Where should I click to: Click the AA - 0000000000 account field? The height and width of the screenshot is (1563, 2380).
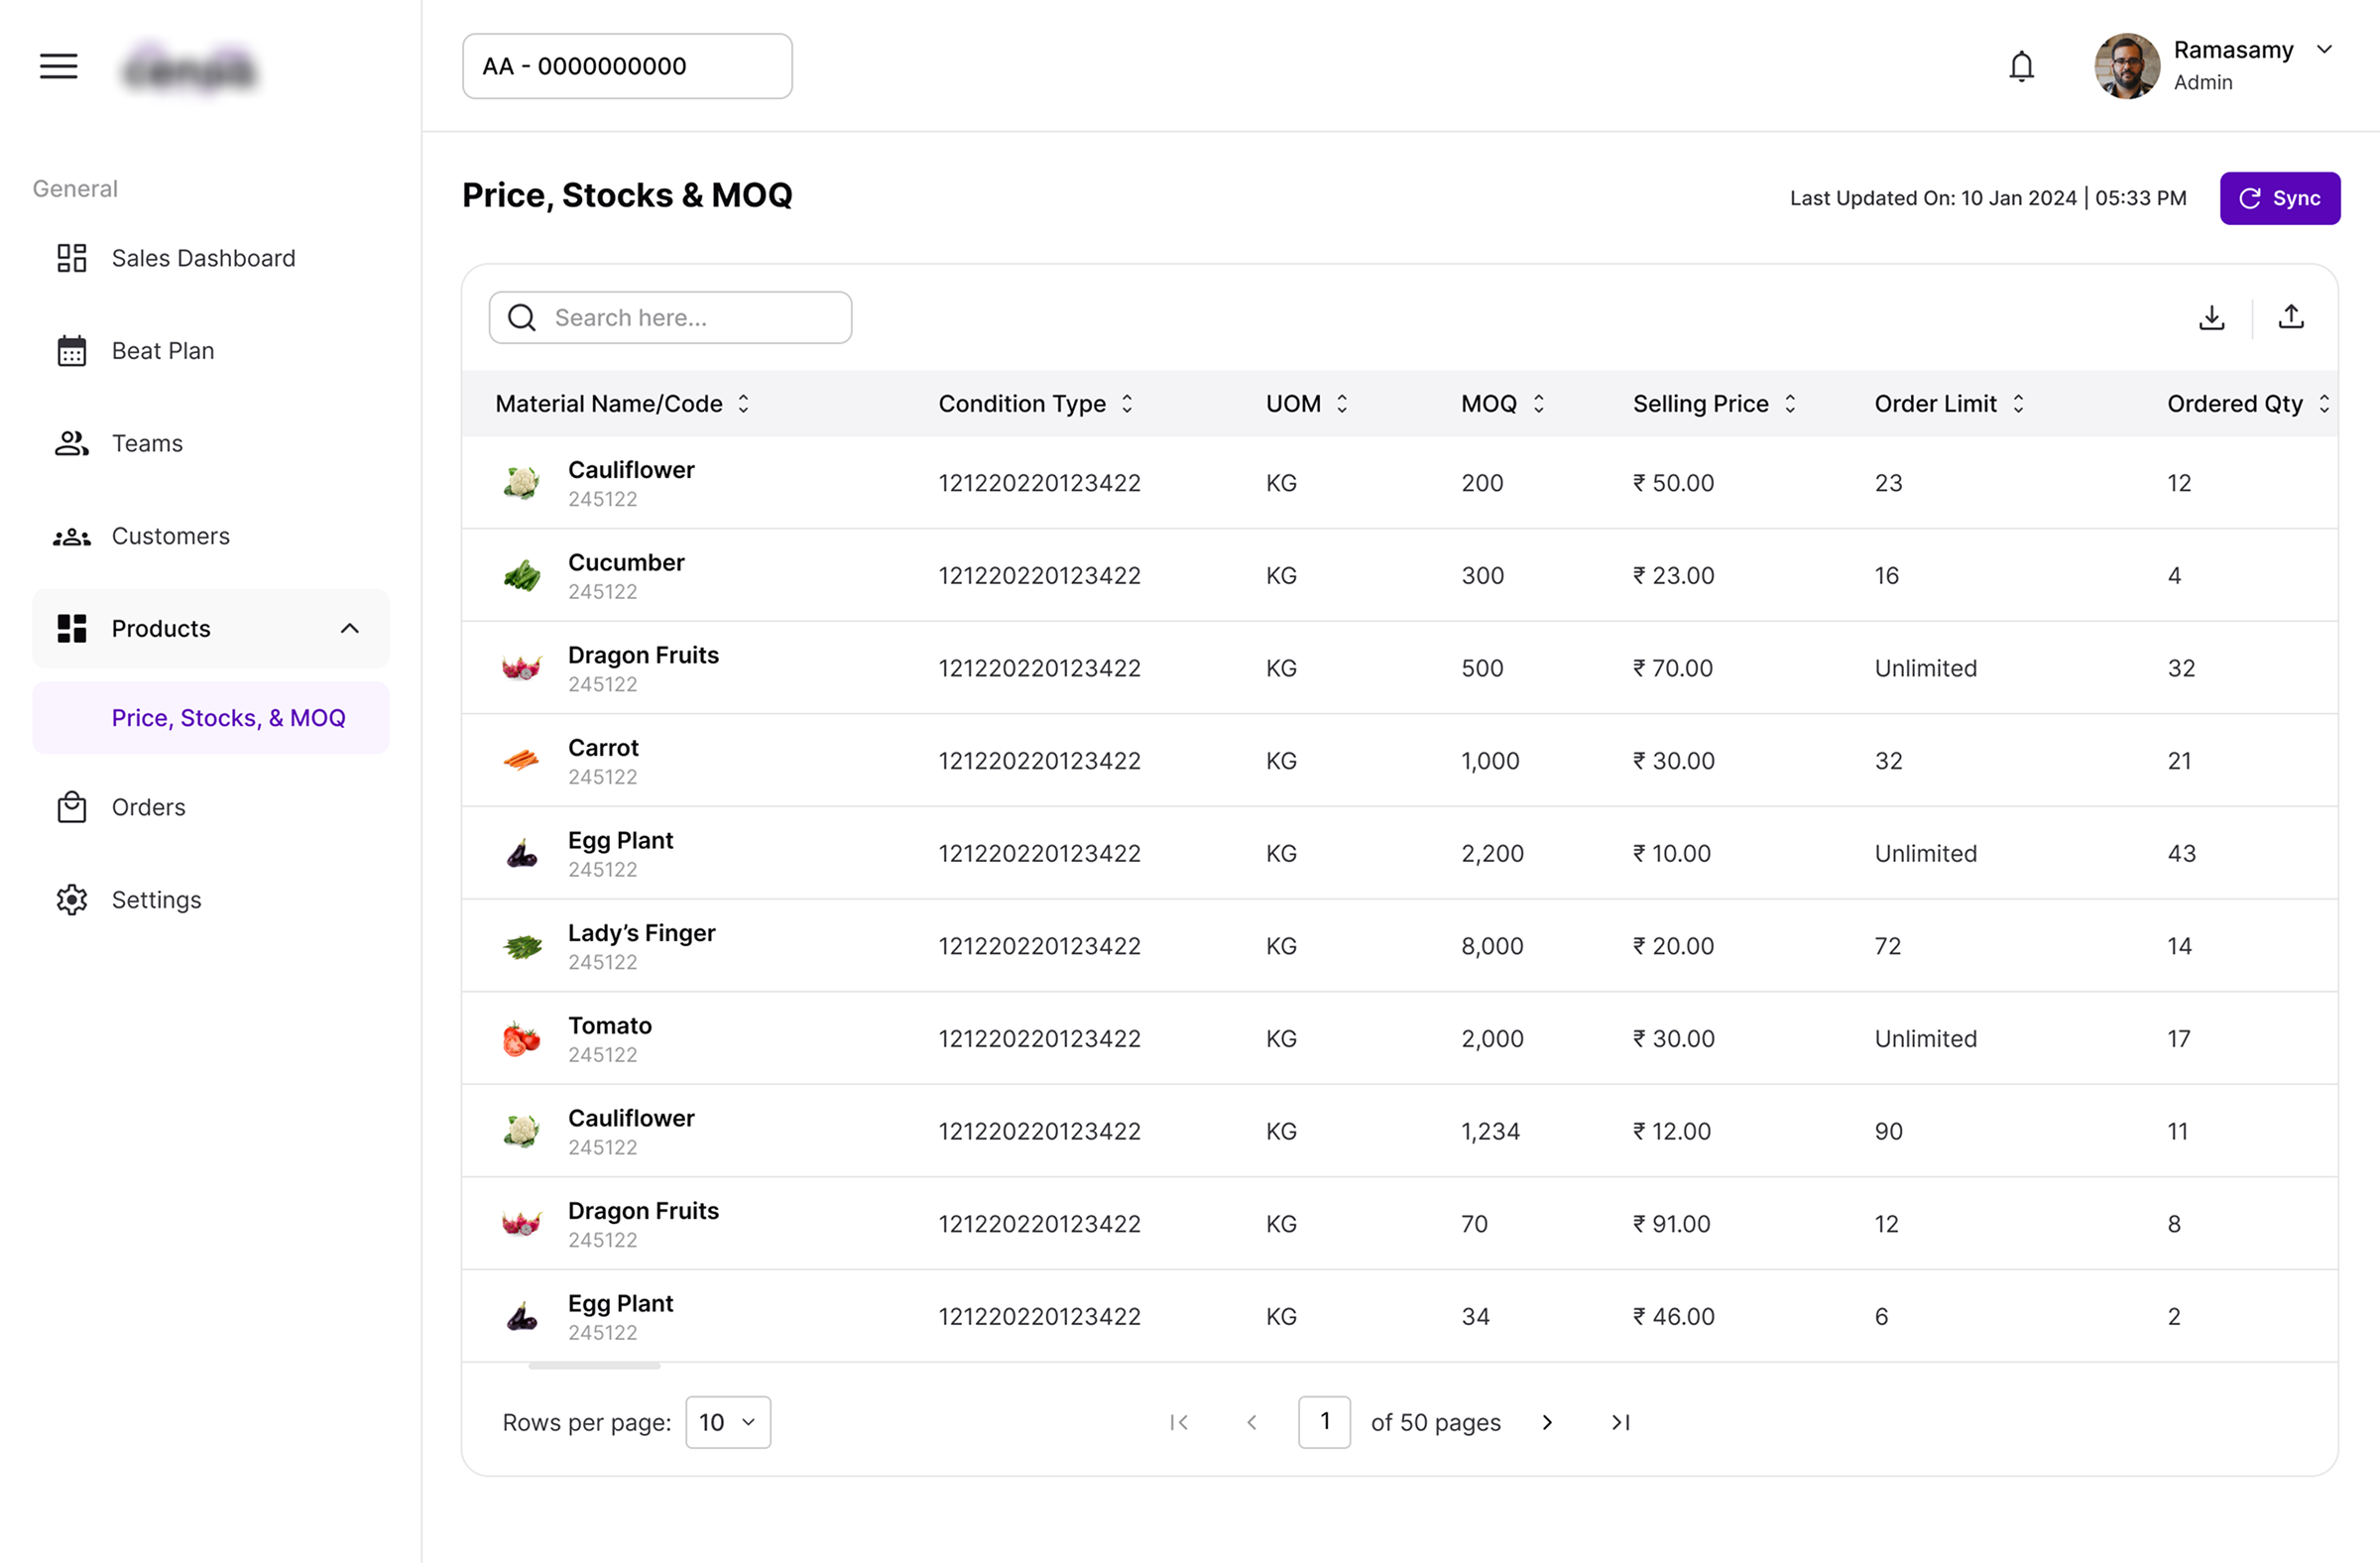(627, 66)
